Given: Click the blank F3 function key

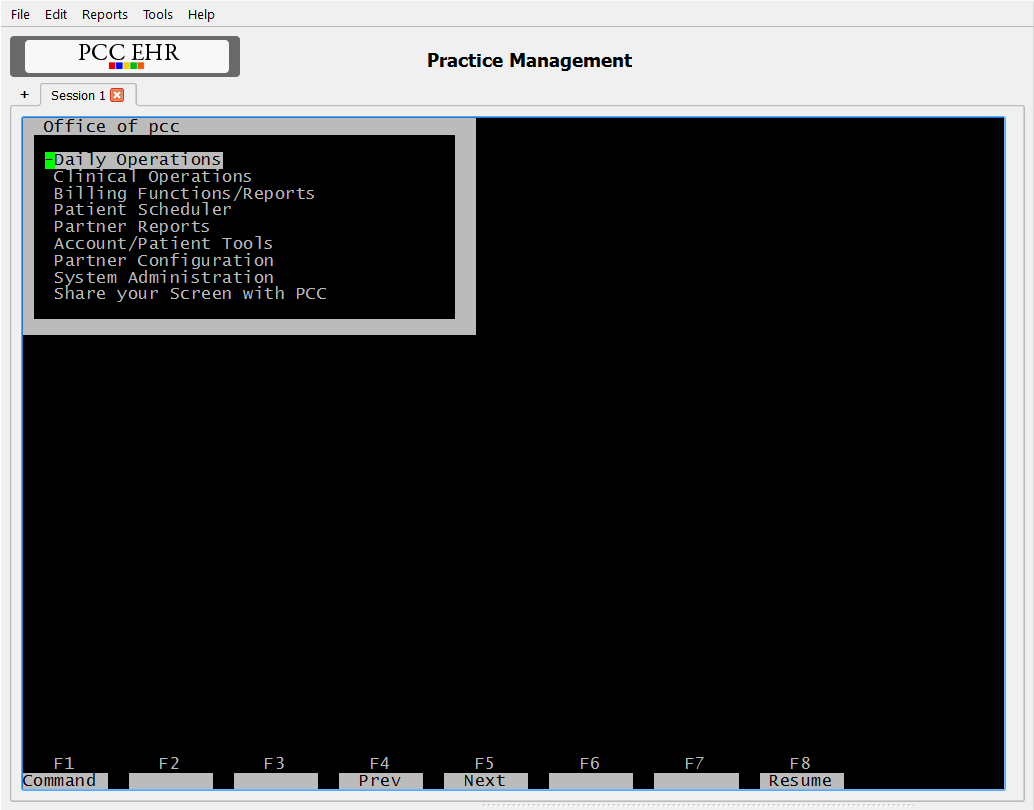Looking at the screenshot, I should point(276,781).
